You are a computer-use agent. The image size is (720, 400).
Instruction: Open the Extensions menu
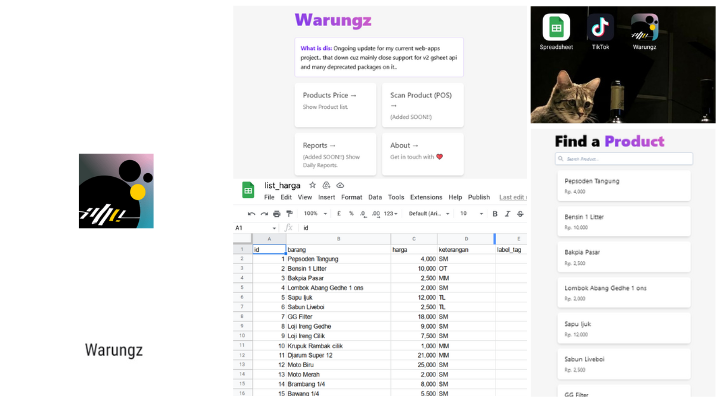coord(426,197)
